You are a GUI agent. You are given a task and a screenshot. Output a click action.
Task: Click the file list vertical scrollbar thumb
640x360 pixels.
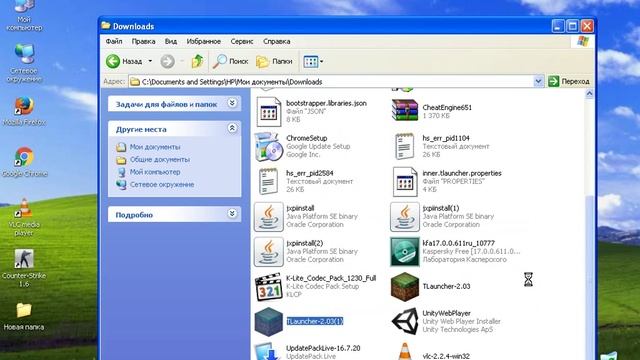[589, 278]
